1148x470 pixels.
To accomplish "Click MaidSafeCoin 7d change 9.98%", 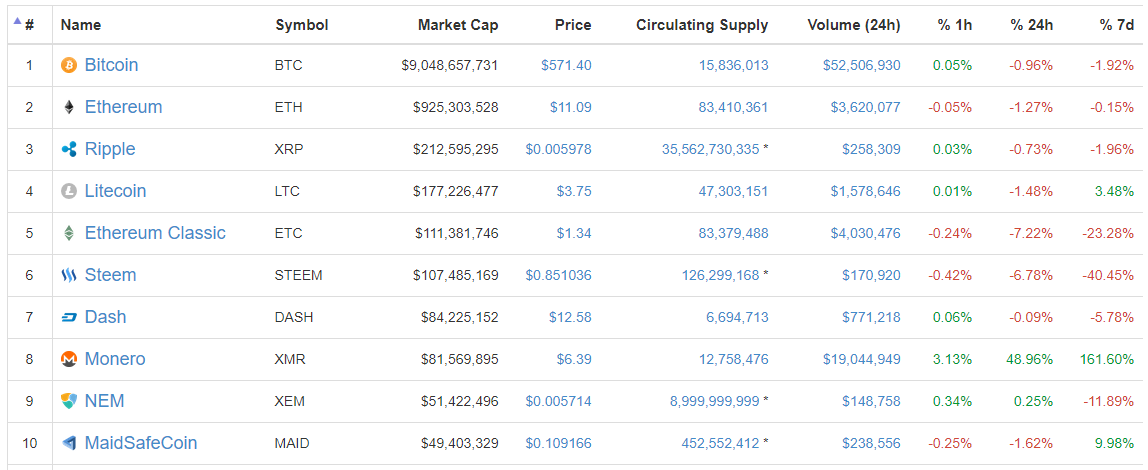I will coord(1116,444).
